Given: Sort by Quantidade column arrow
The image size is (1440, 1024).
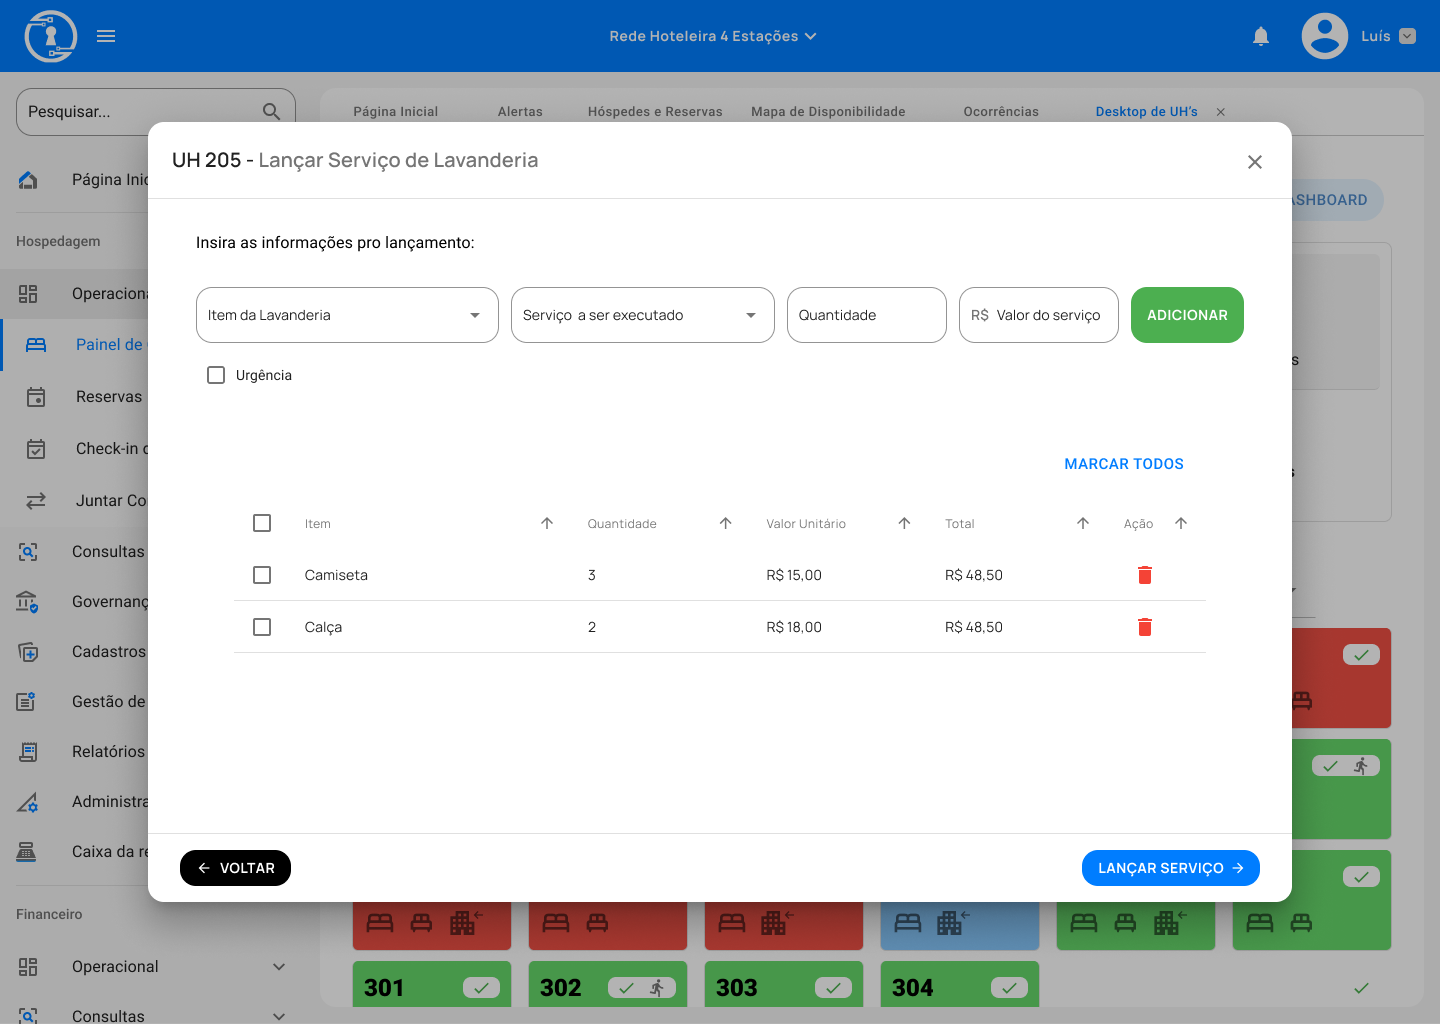Looking at the screenshot, I should pyautogui.click(x=726, y=523).
